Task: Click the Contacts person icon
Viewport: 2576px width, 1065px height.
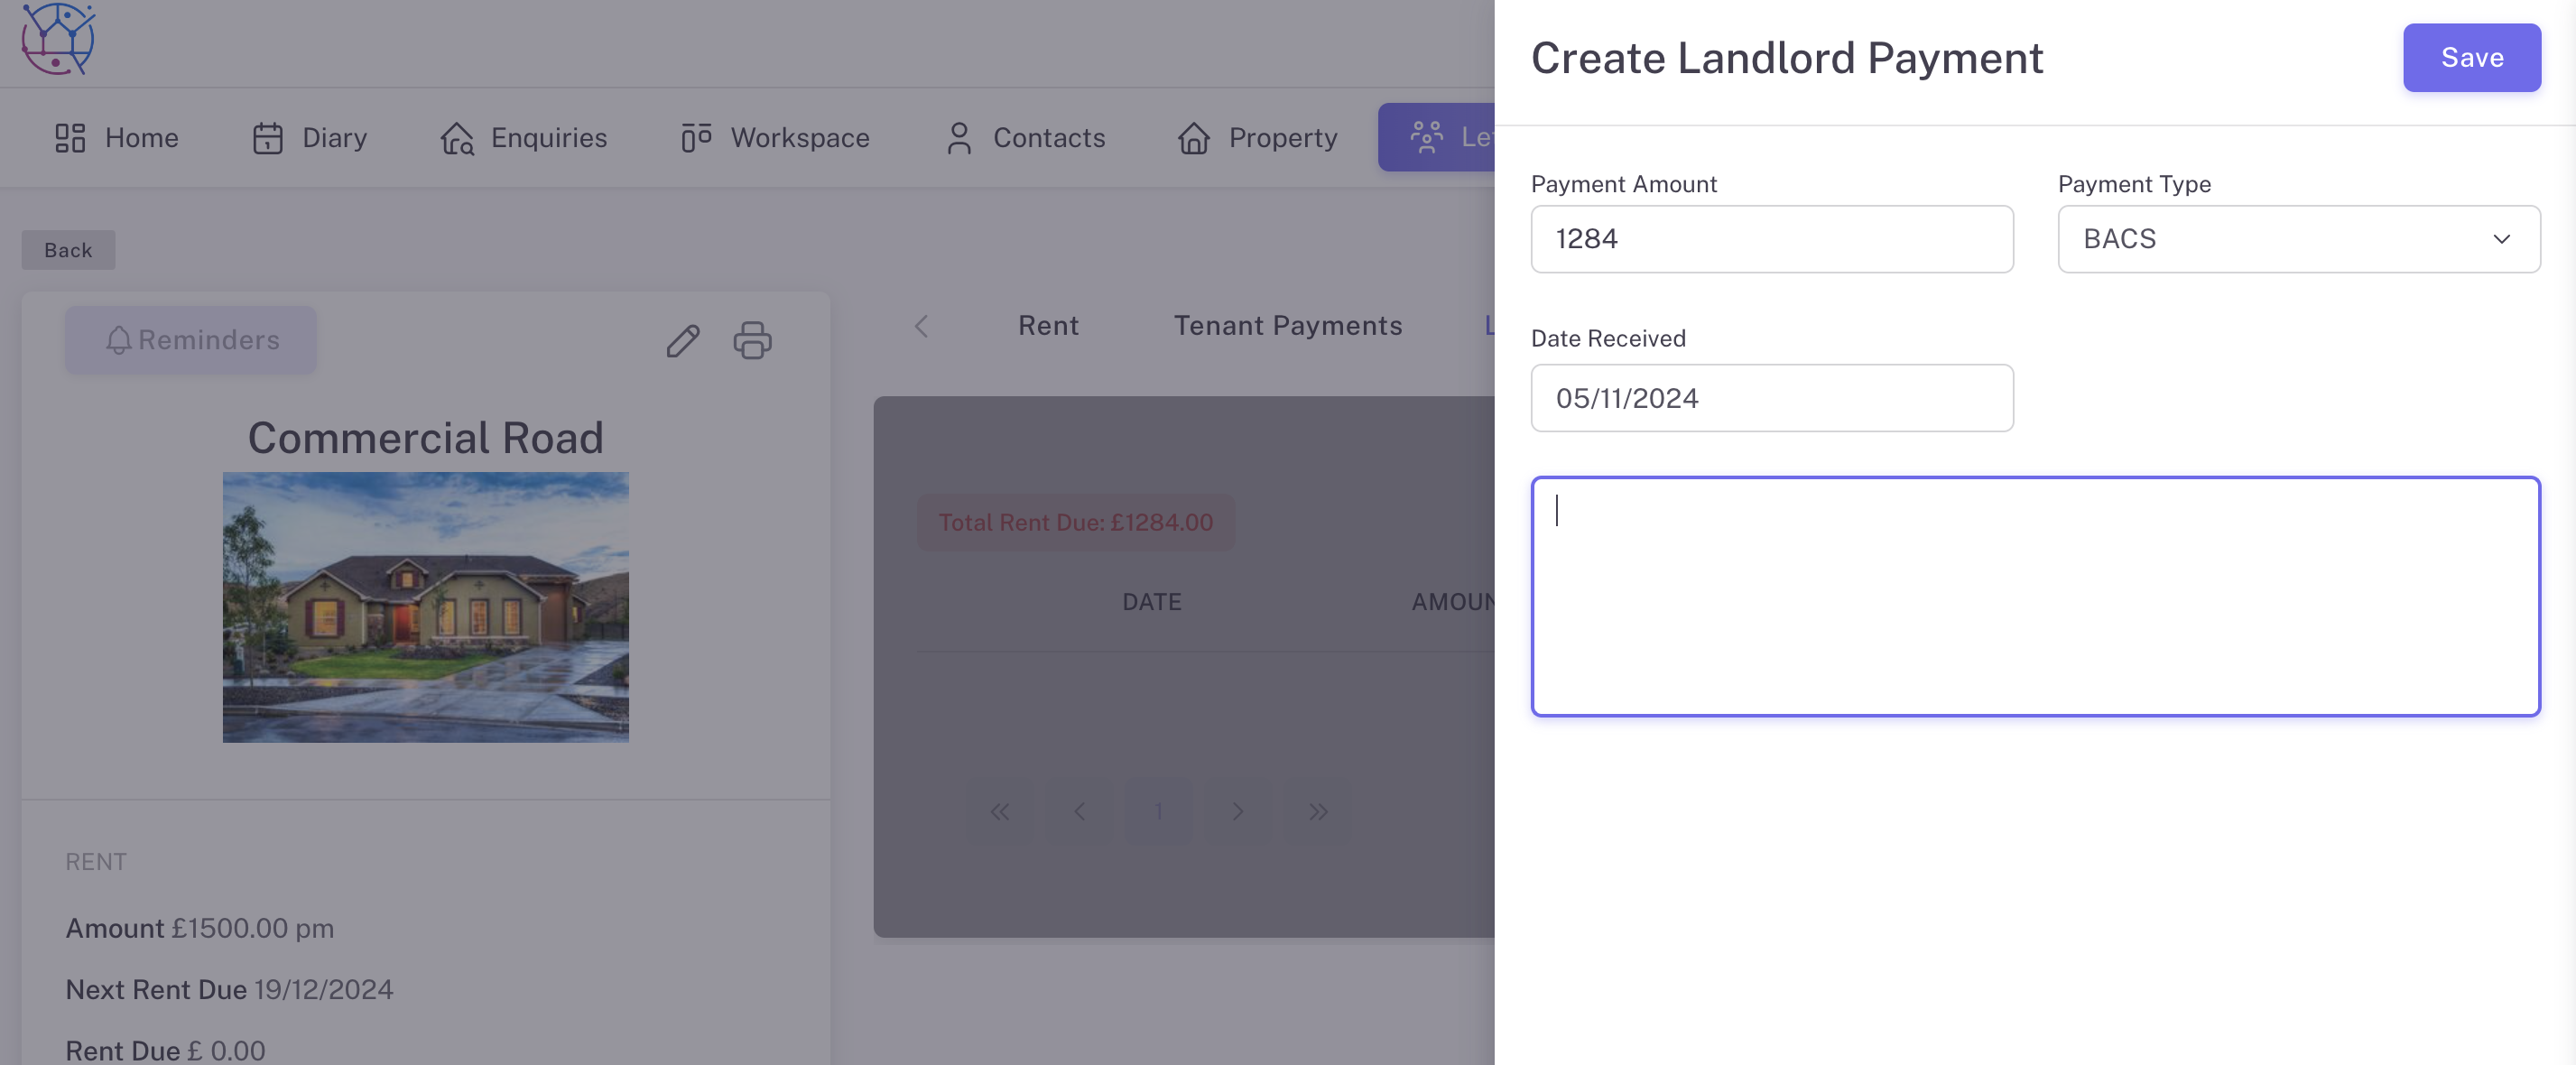Action: pyautogui.click(x=958, y=138)
